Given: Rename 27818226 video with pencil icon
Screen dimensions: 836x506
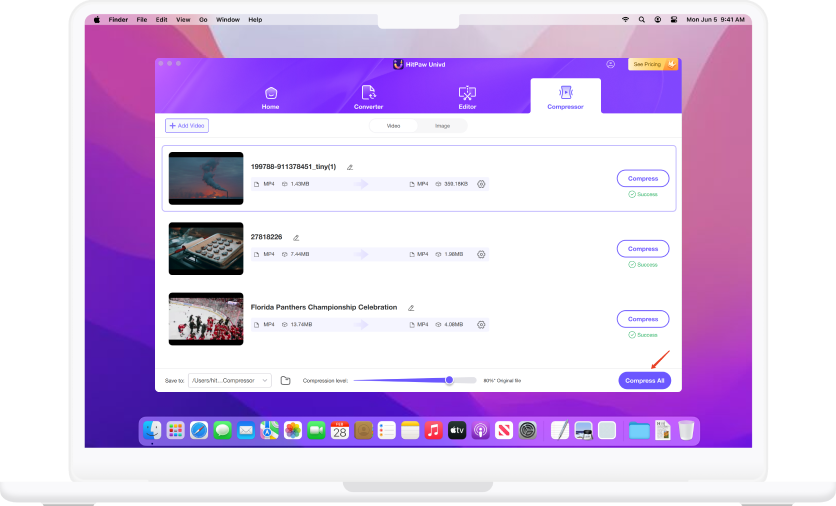Looking at the screenshot, I should (296, 238).
